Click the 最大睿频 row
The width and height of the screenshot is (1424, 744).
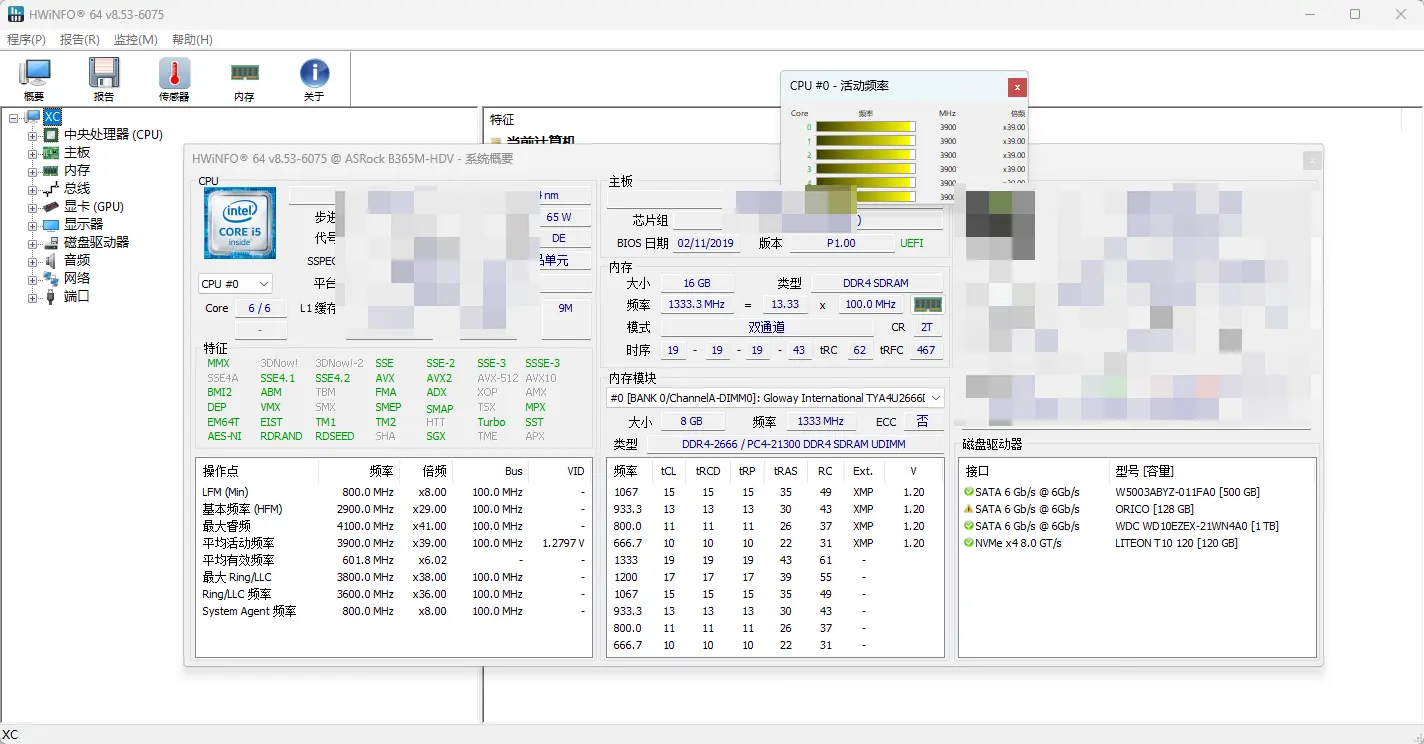[x=394, y=526]
